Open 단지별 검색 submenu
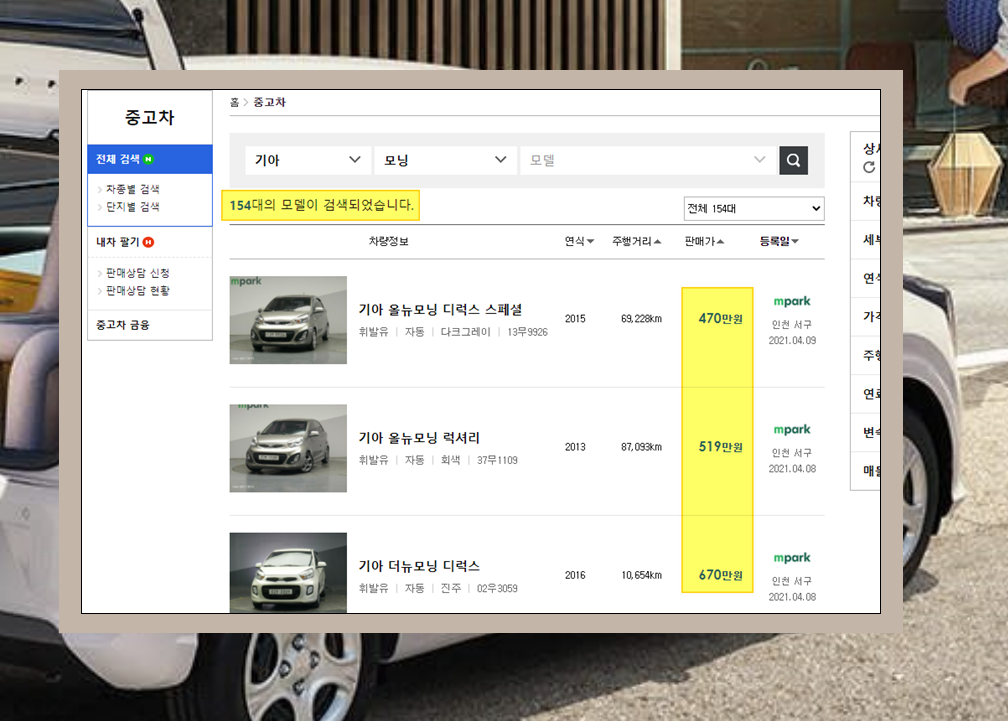The image size is (1008, 721). point(132,206)
